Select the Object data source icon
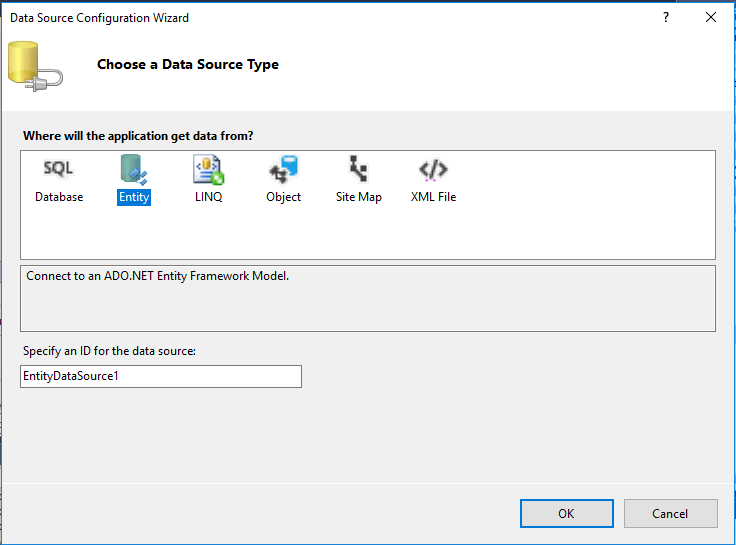The image size is (736, 545). pos(283,169)
